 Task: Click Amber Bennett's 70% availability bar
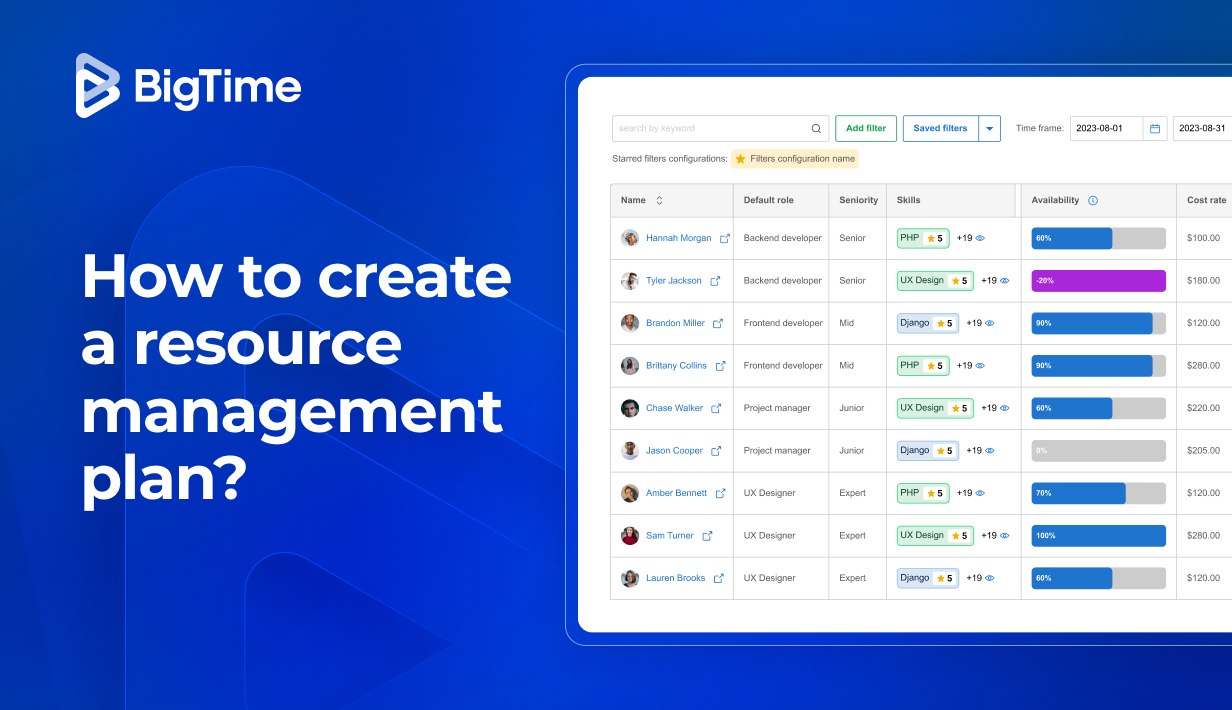1099,493
